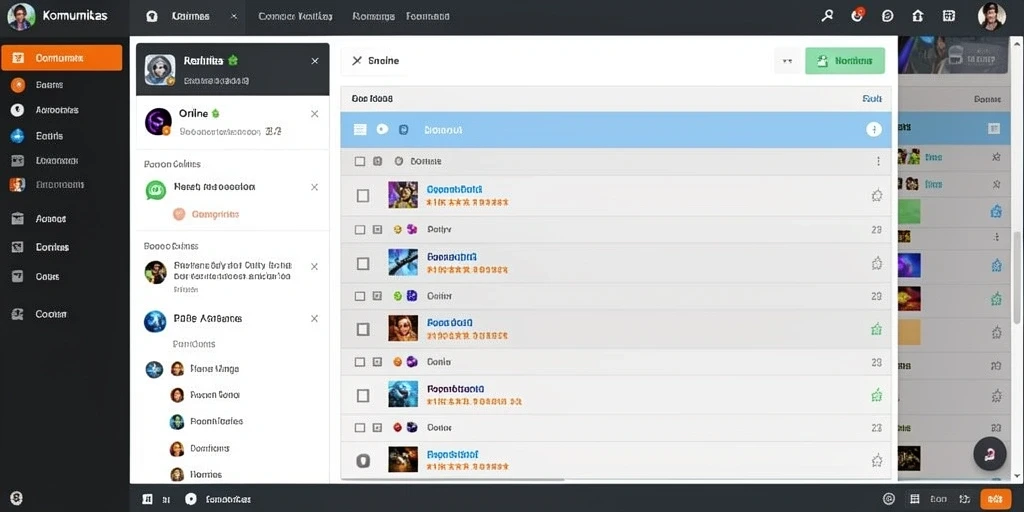1024x512 pixels.
Task: Tick the checkbox on the red icon row
Action: point(359,428)
